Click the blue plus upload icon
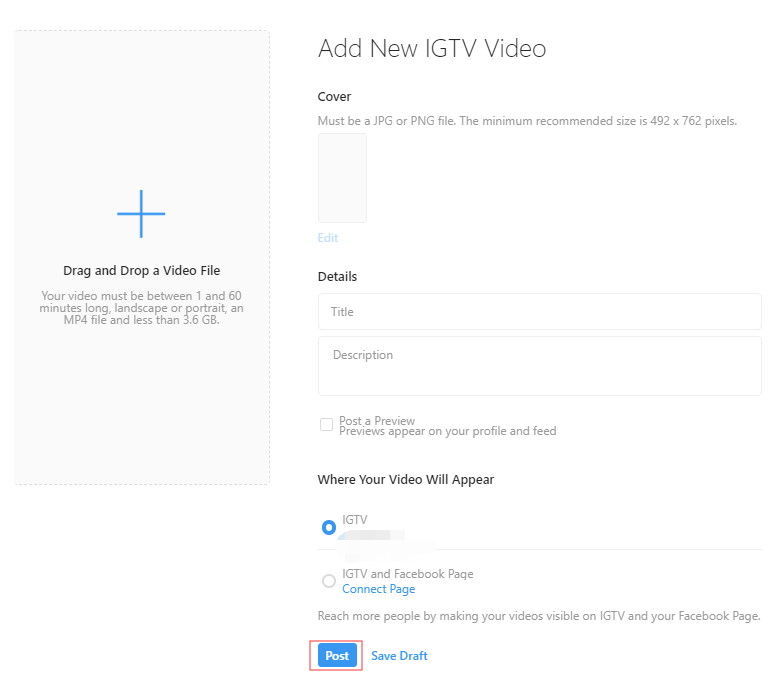772x682 pixels. [141, 214]
